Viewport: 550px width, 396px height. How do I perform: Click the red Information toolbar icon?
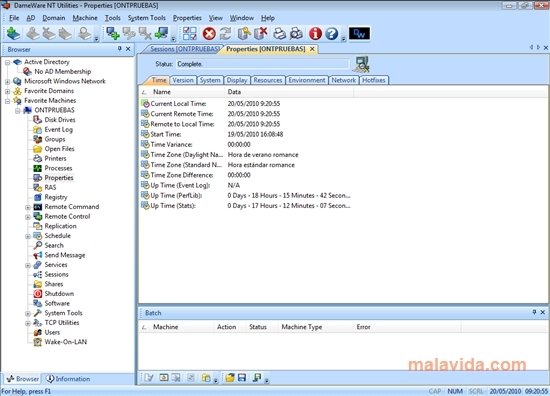point(315,34)
